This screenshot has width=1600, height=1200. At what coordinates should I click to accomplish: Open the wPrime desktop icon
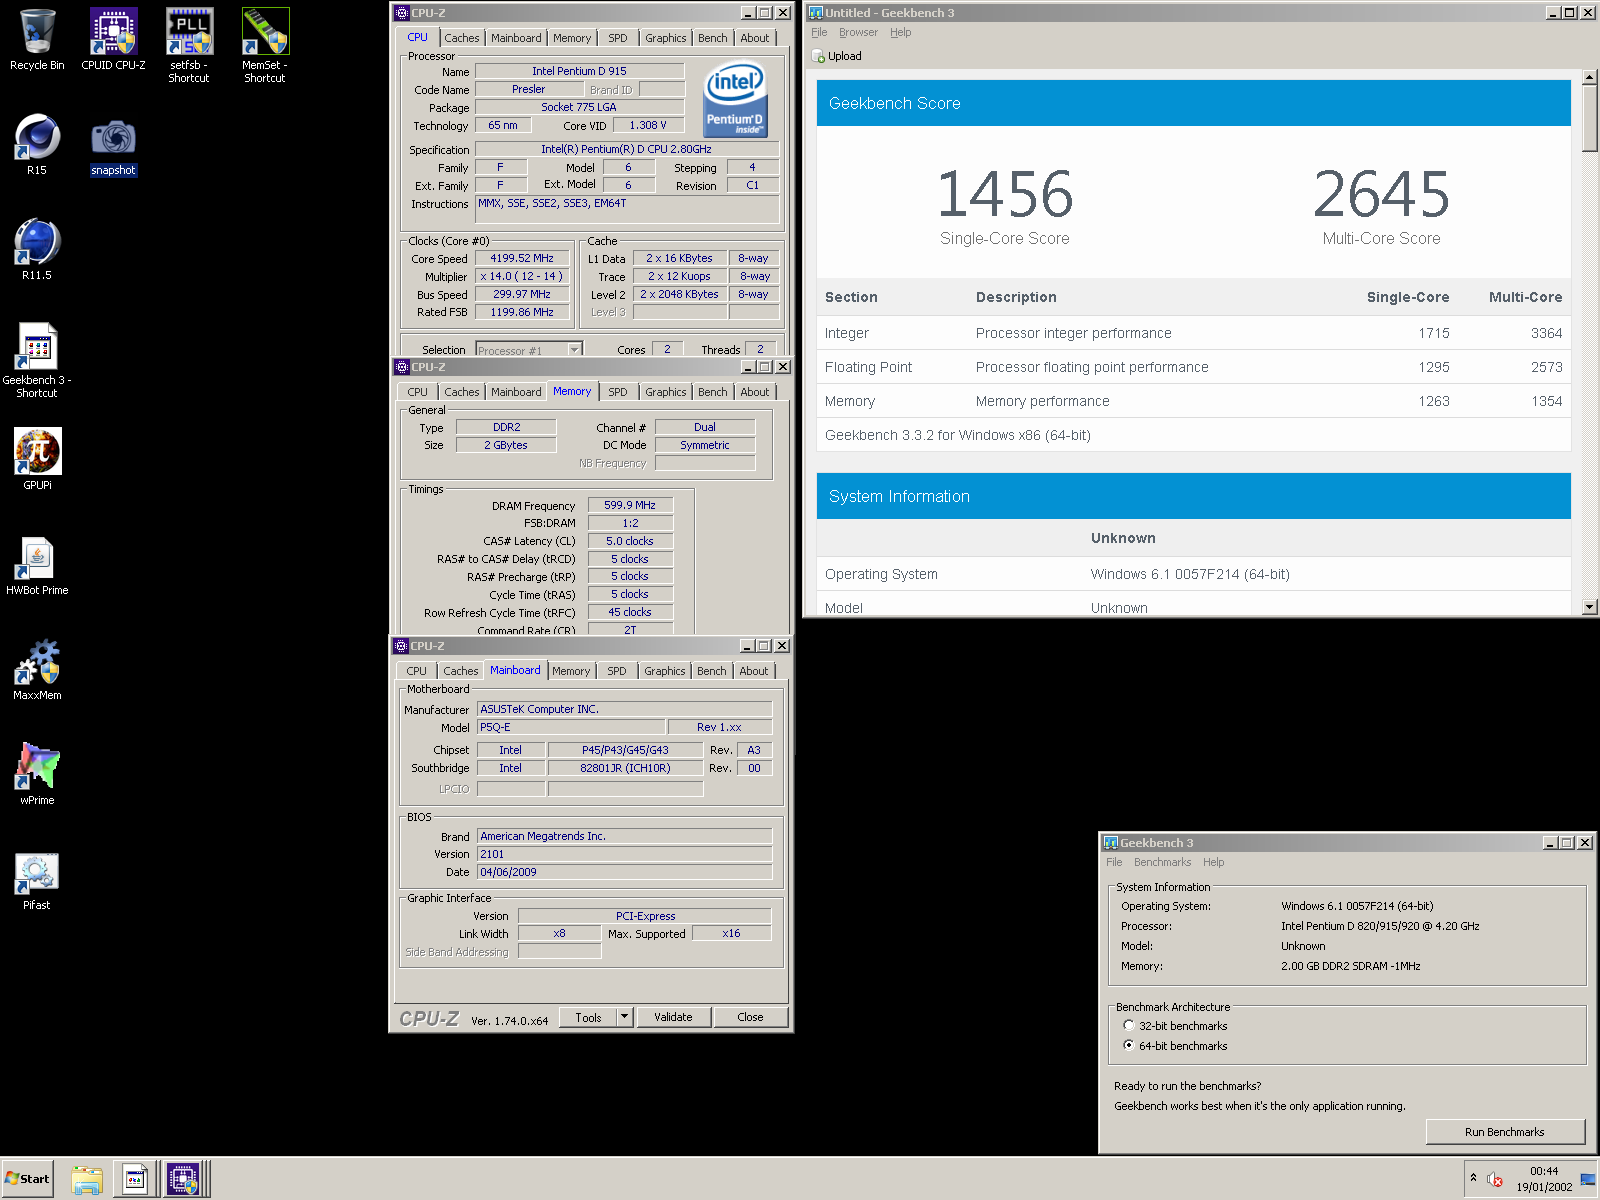point(37,775)
